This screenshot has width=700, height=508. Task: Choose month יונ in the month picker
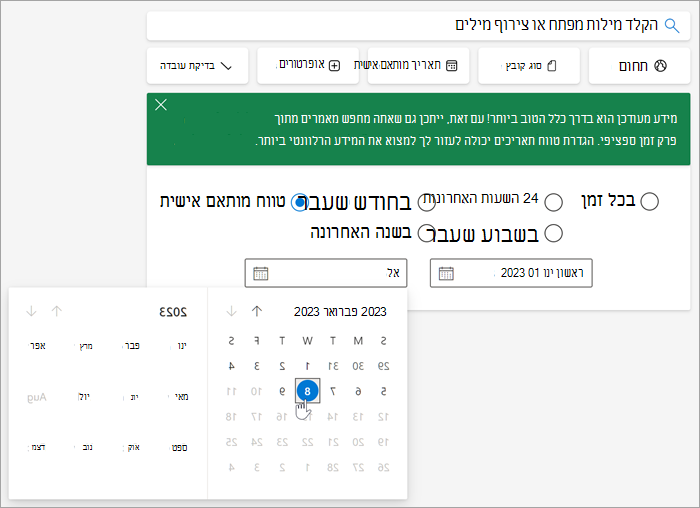point(134,396)
